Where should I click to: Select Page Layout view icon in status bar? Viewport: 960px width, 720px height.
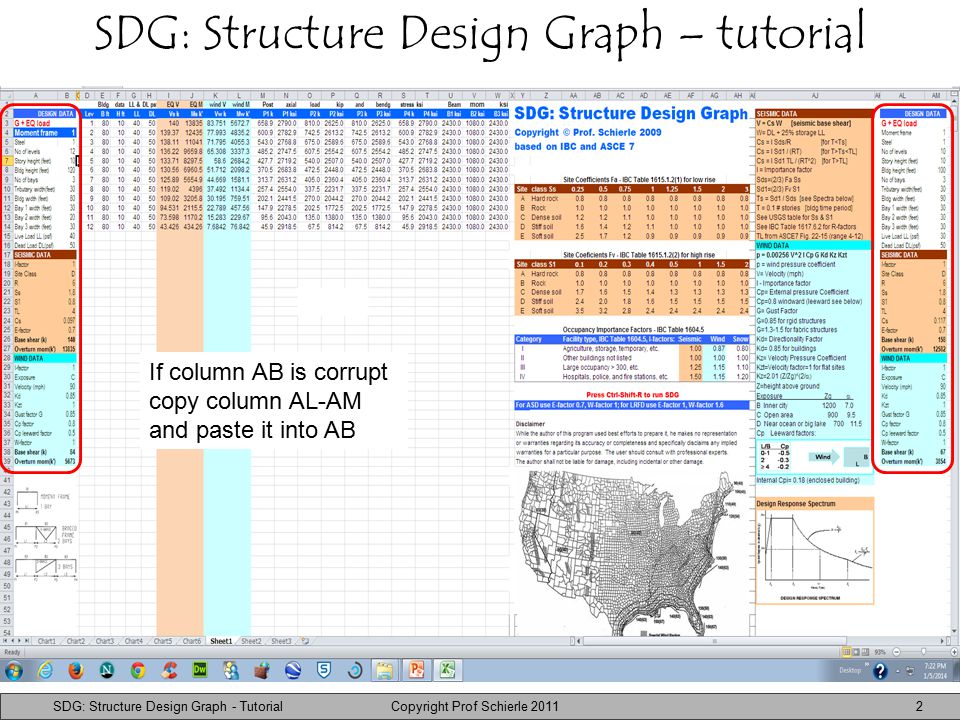point(857,652)
